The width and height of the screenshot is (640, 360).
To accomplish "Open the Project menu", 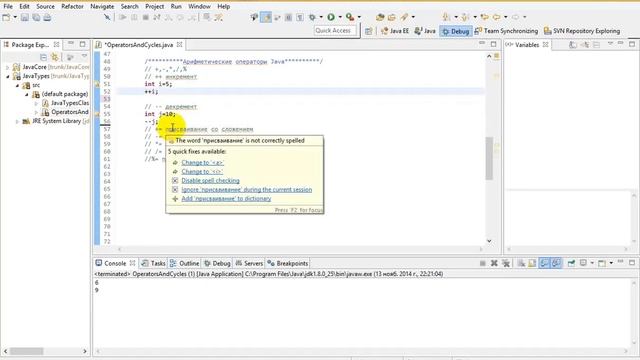I will tap(155, 7).
